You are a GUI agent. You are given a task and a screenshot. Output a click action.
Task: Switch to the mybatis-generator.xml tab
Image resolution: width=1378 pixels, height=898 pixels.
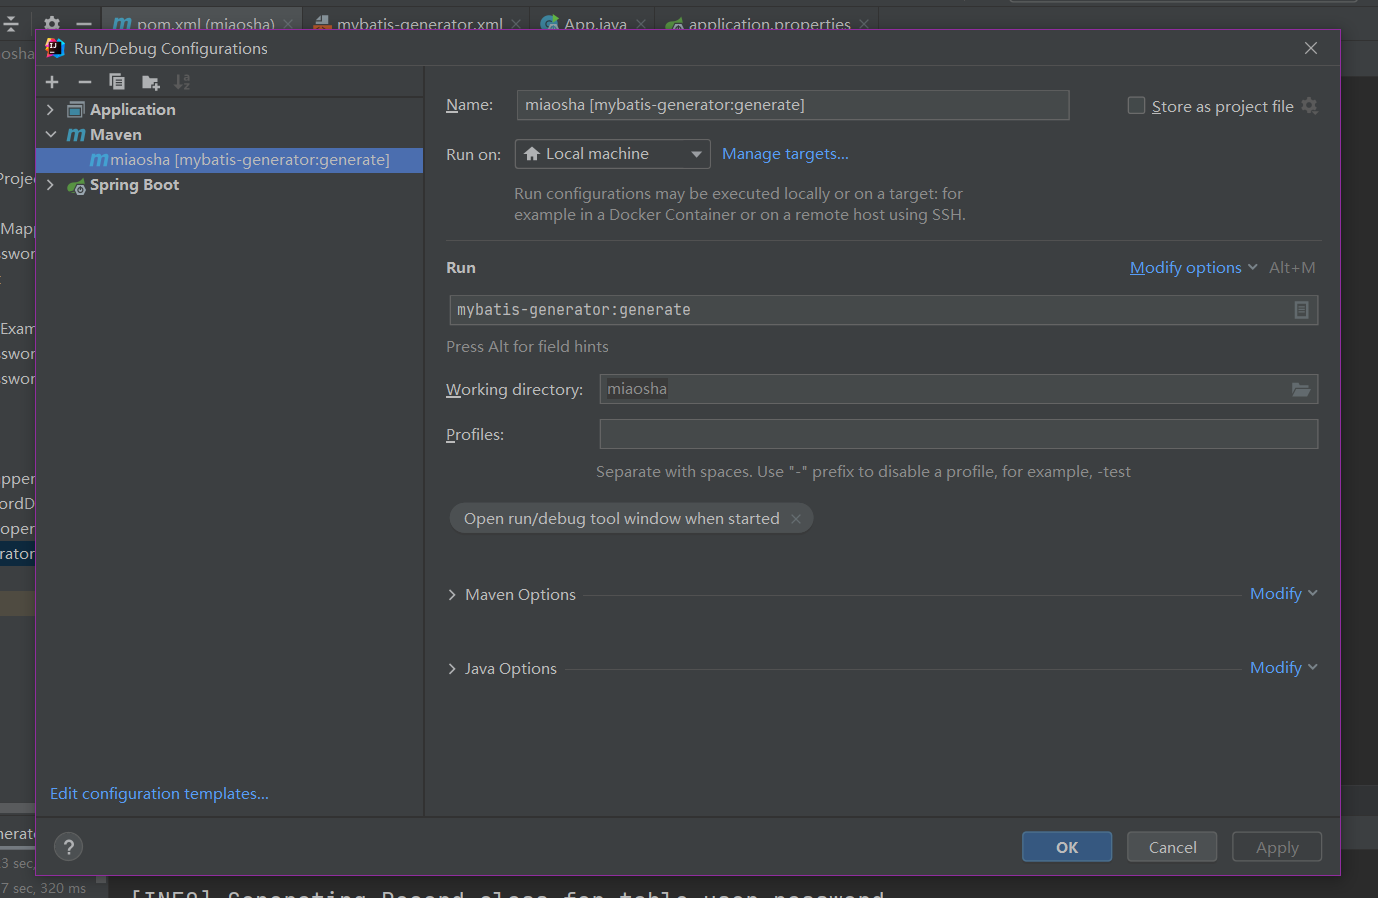point(418,23)
